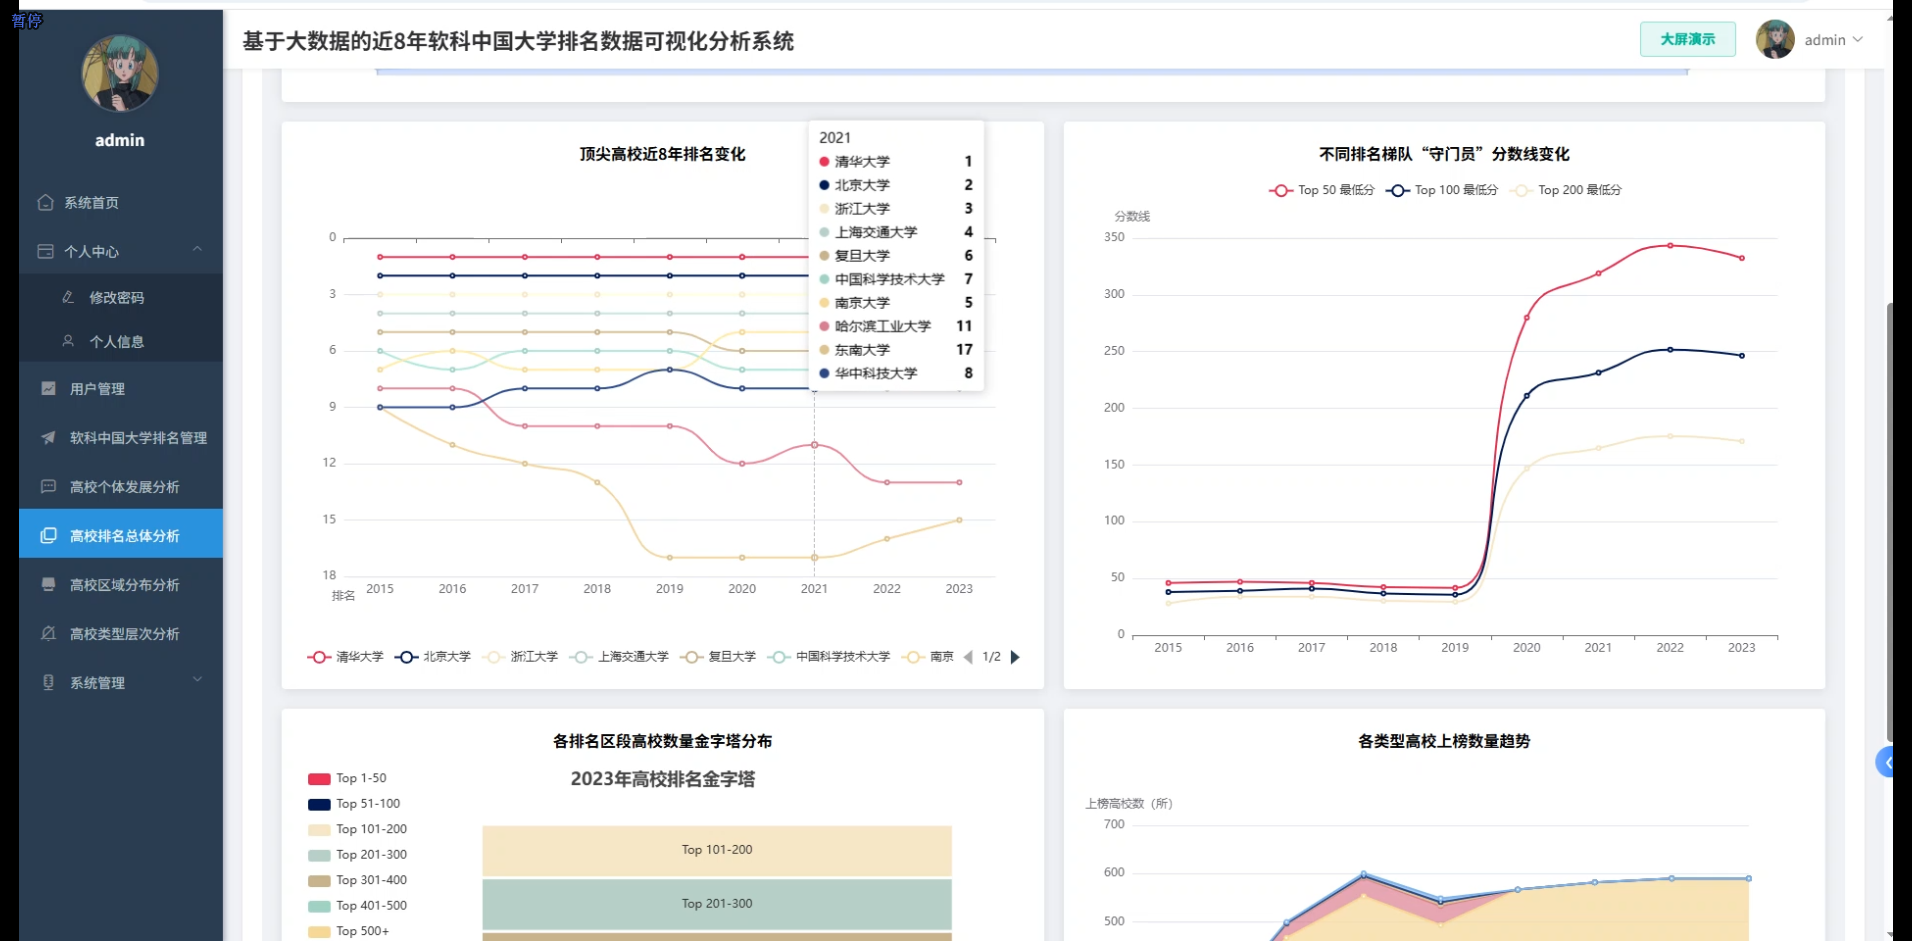Expand the 系统管理 submenu chevron

pyautogui.click(x=197, y=680)
